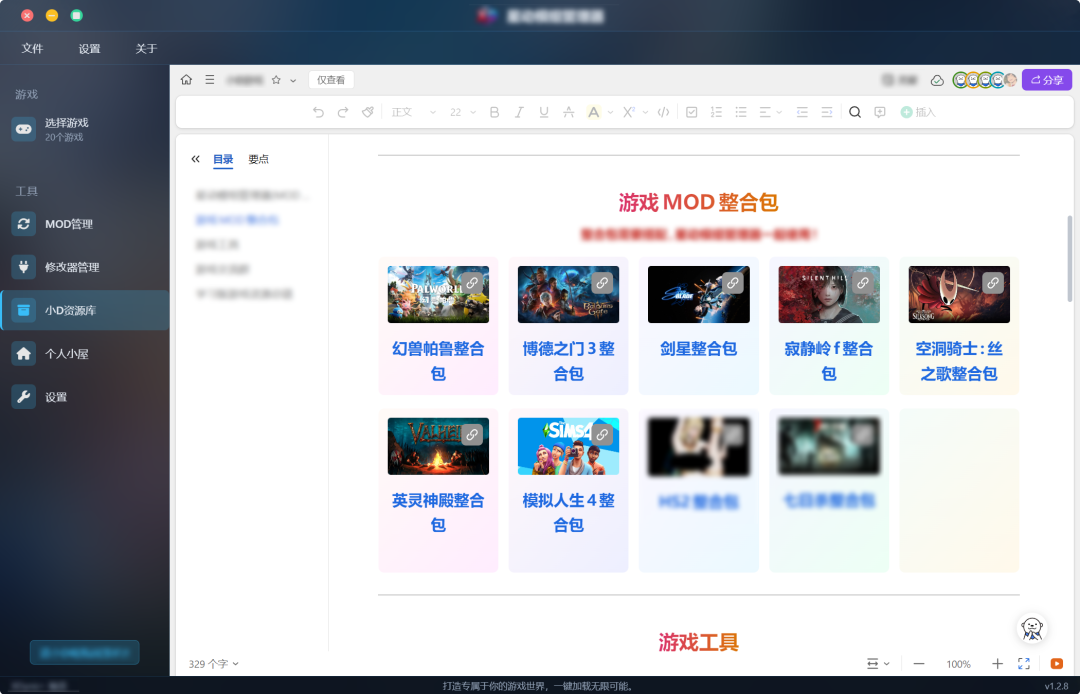Open the assistant mascot floating button
Image resolution: width=1080 pixels, height=694 pixels.
coord(1032,628)
